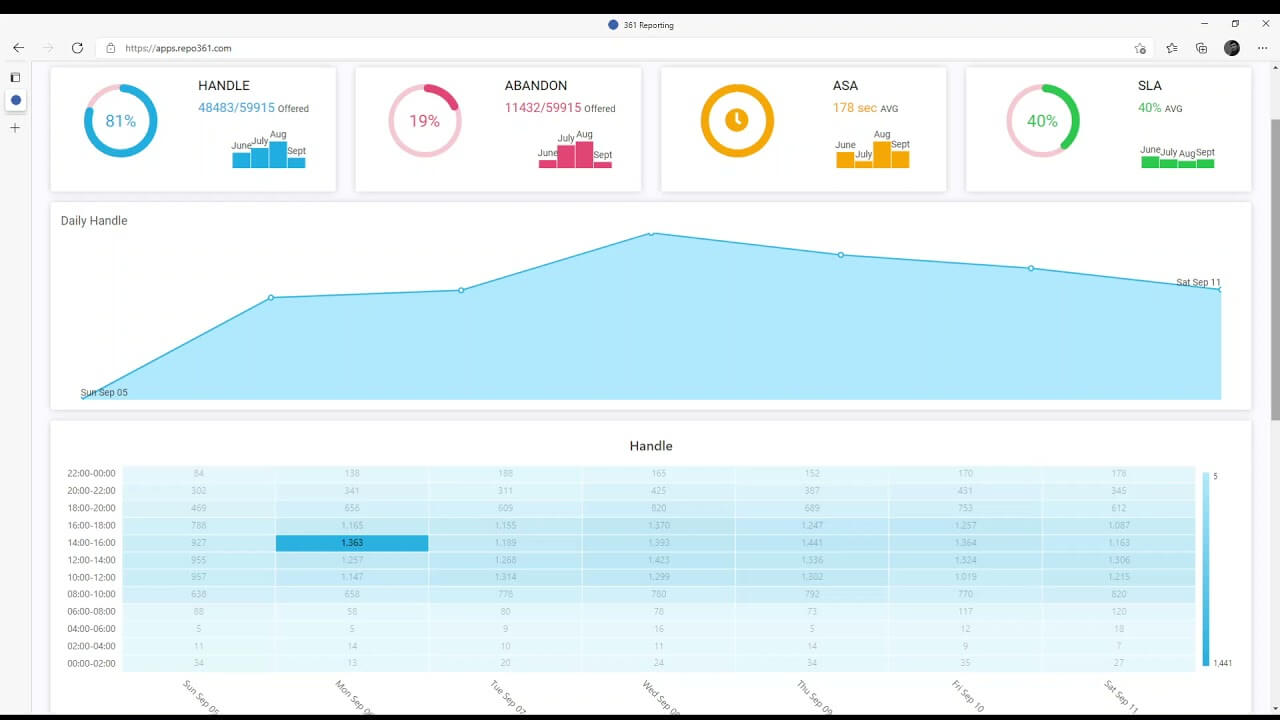Click the 14:00-16:00 row label

coord(91,543)
